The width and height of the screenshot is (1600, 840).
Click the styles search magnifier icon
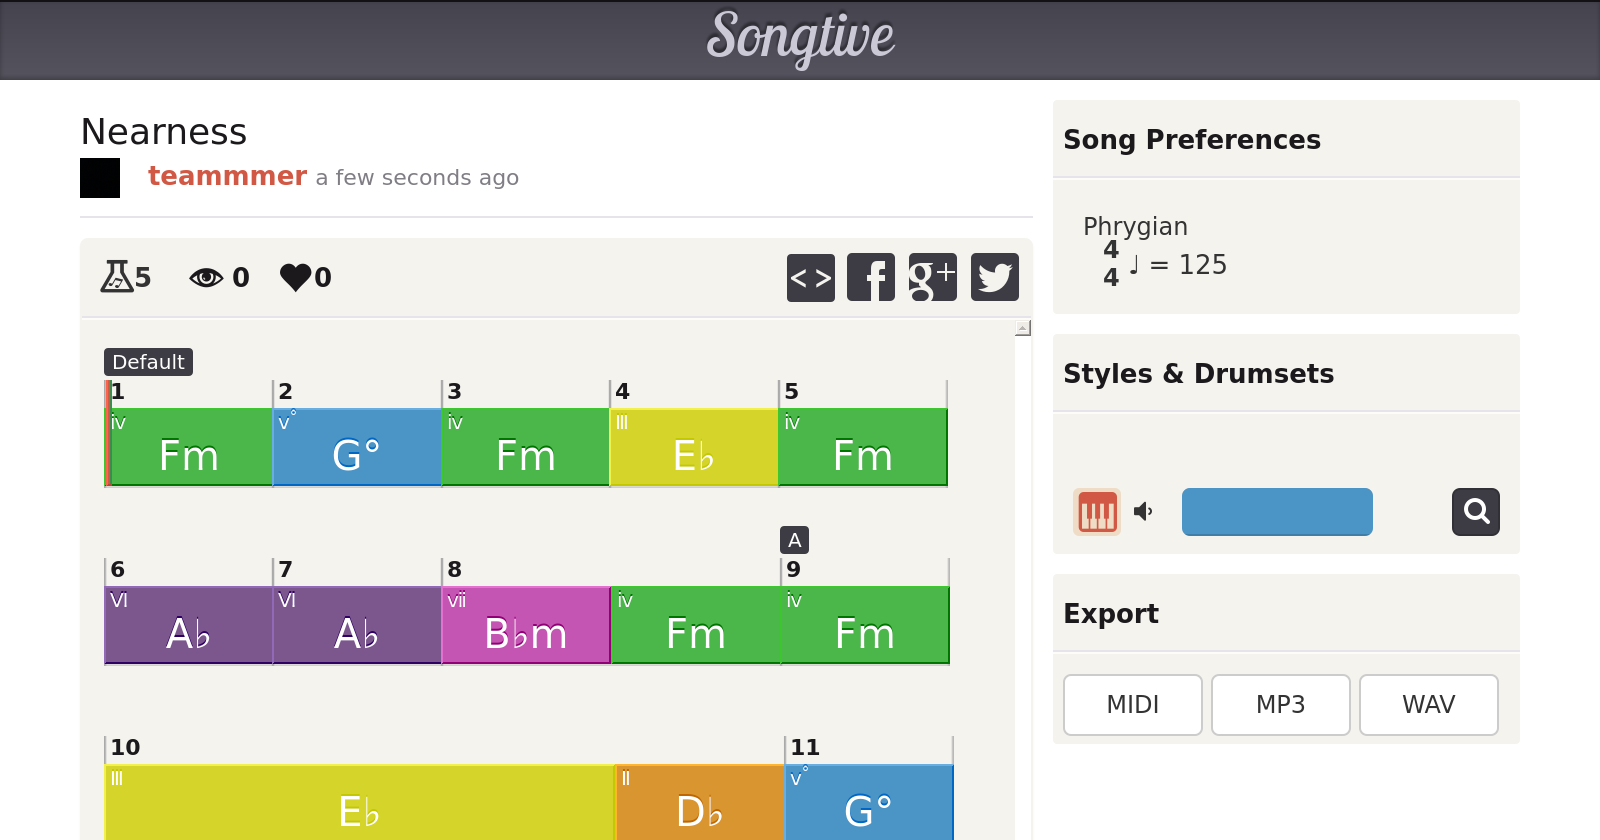pyautogui.click(x=1475, y=512)
